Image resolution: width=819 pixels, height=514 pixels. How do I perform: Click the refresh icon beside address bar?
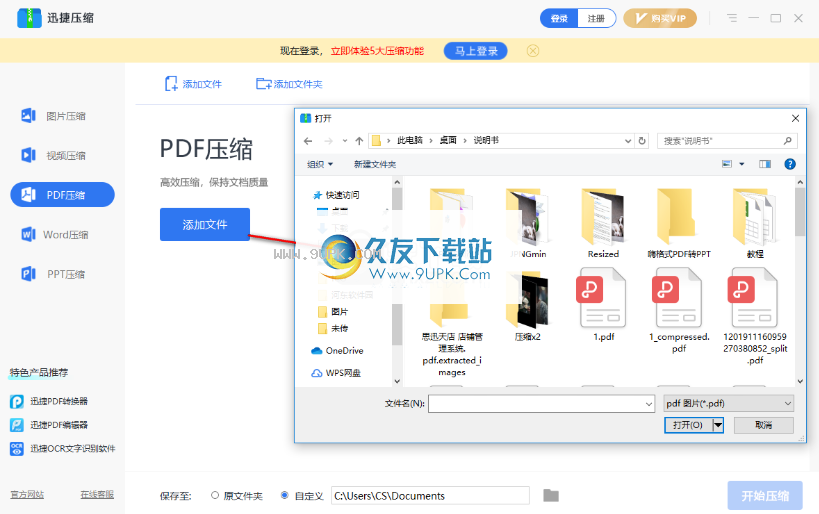(642, 141)
